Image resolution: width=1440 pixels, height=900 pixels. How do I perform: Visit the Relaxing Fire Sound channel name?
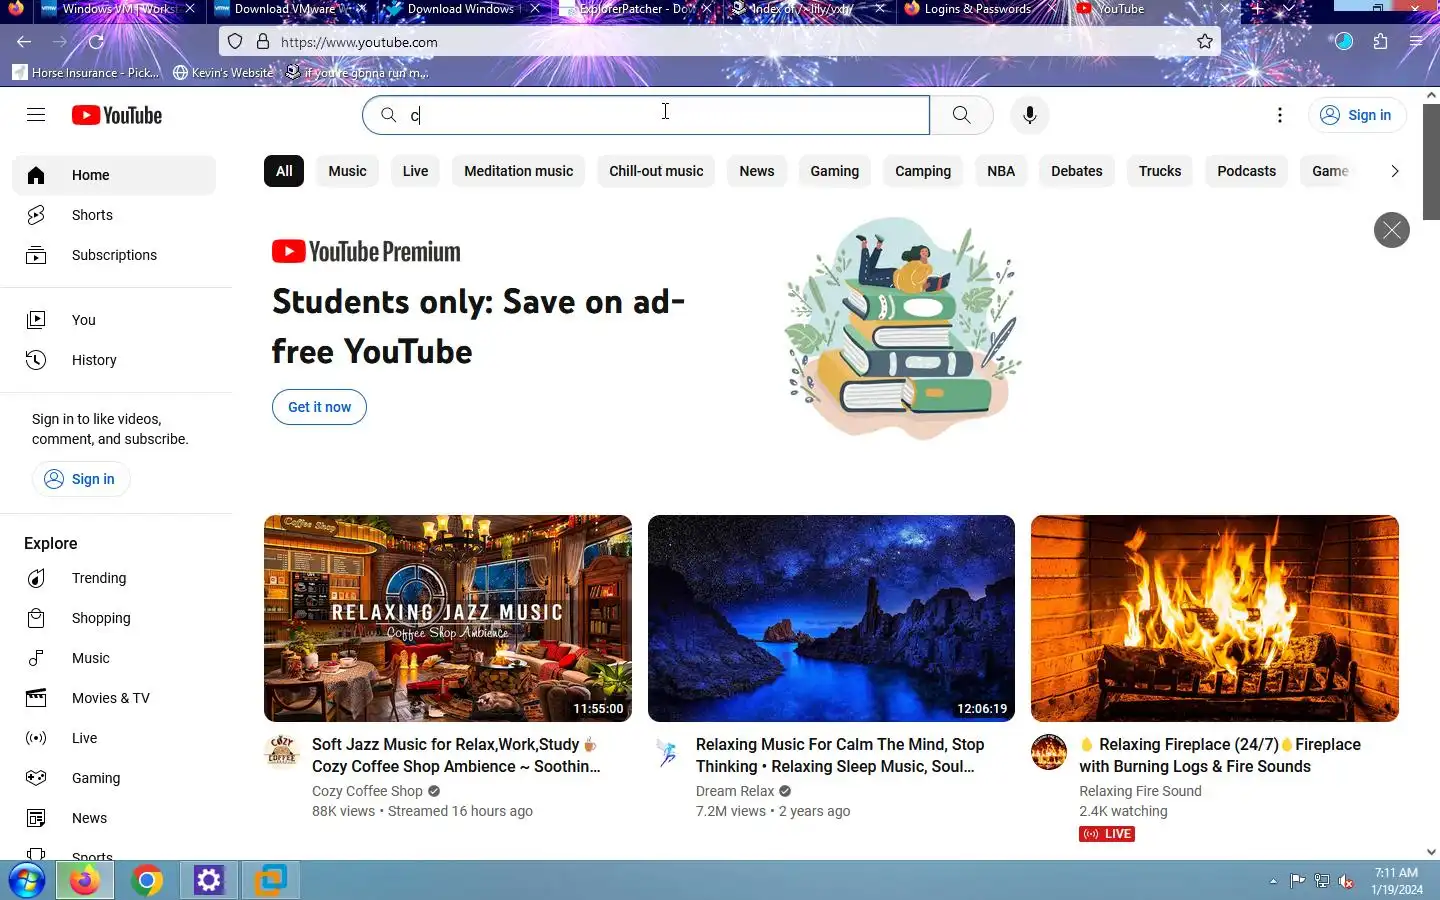coord(1140,791)
